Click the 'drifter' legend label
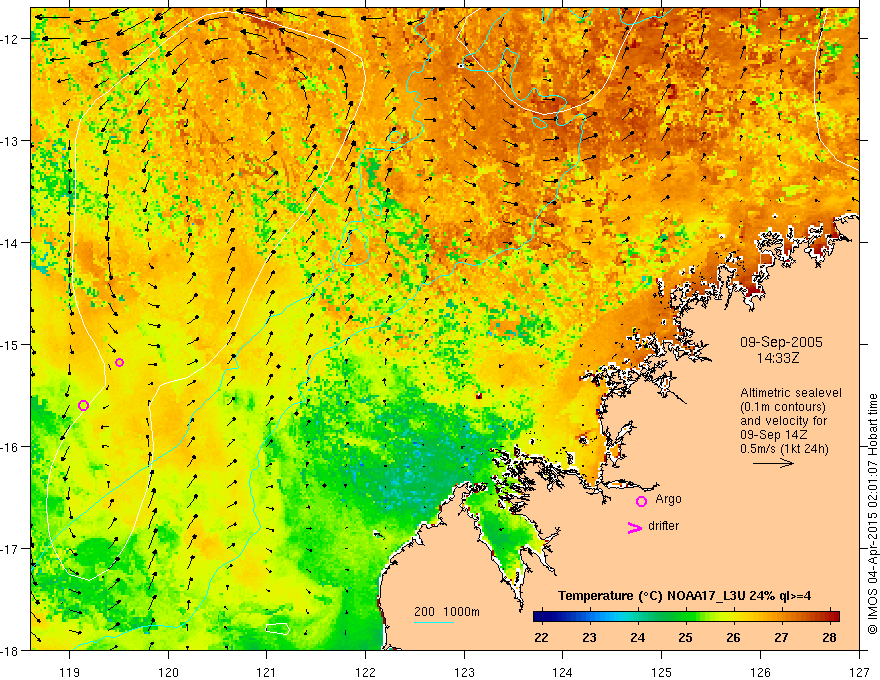This screenshot has width=880, height=680. [663, 526]
